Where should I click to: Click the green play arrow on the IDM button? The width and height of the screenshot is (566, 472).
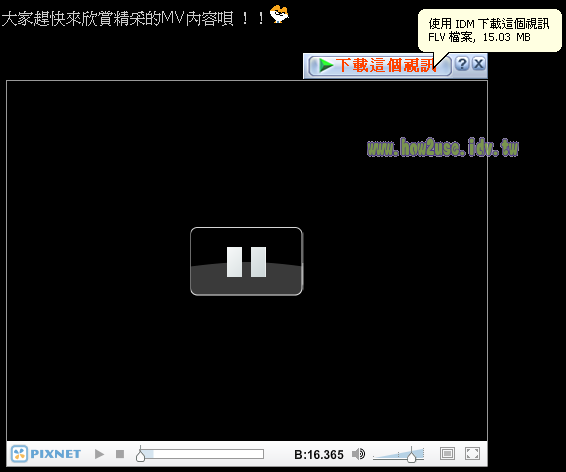point(326,66)
